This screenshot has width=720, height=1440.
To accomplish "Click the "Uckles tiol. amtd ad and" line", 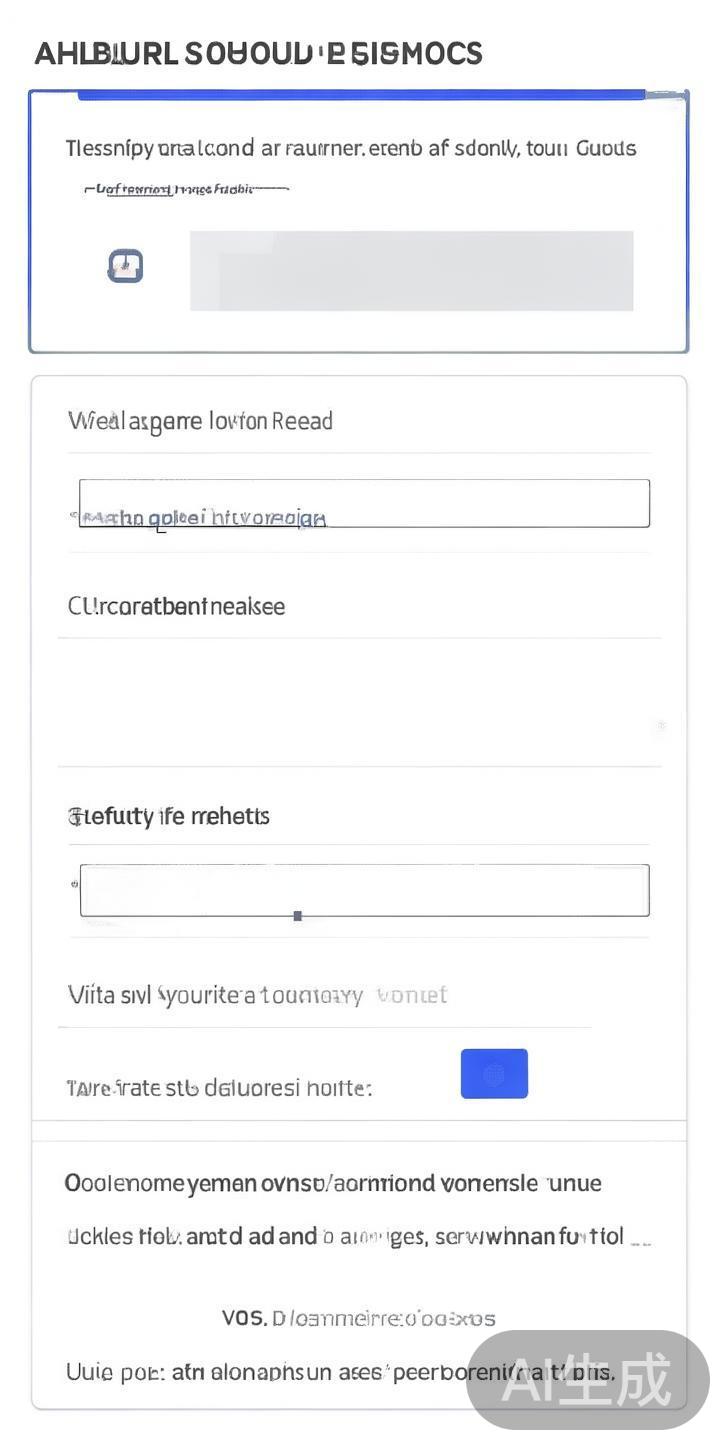I will pos(345,1237).
